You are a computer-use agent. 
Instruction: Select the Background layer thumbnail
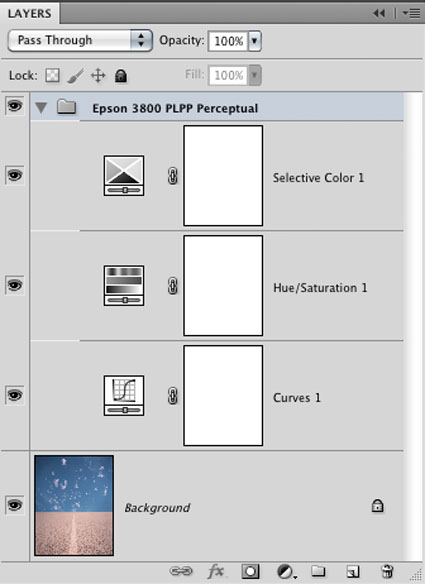pyautogui.click(x=74, y=505)
